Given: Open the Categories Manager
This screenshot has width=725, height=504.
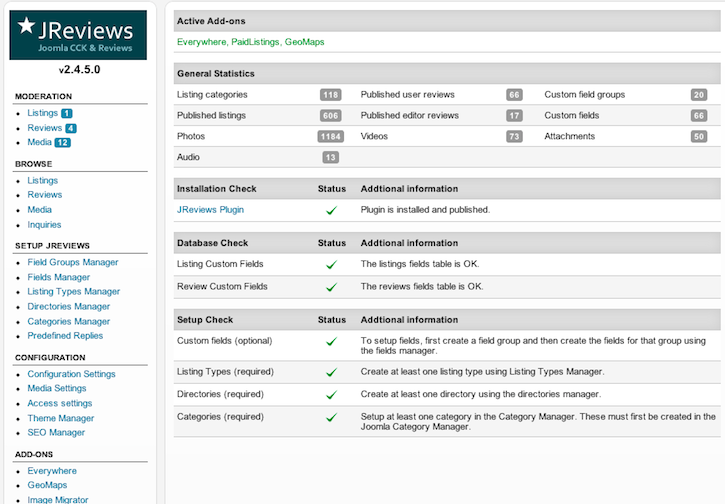Looking at the screenshot, I should point(68,321).
